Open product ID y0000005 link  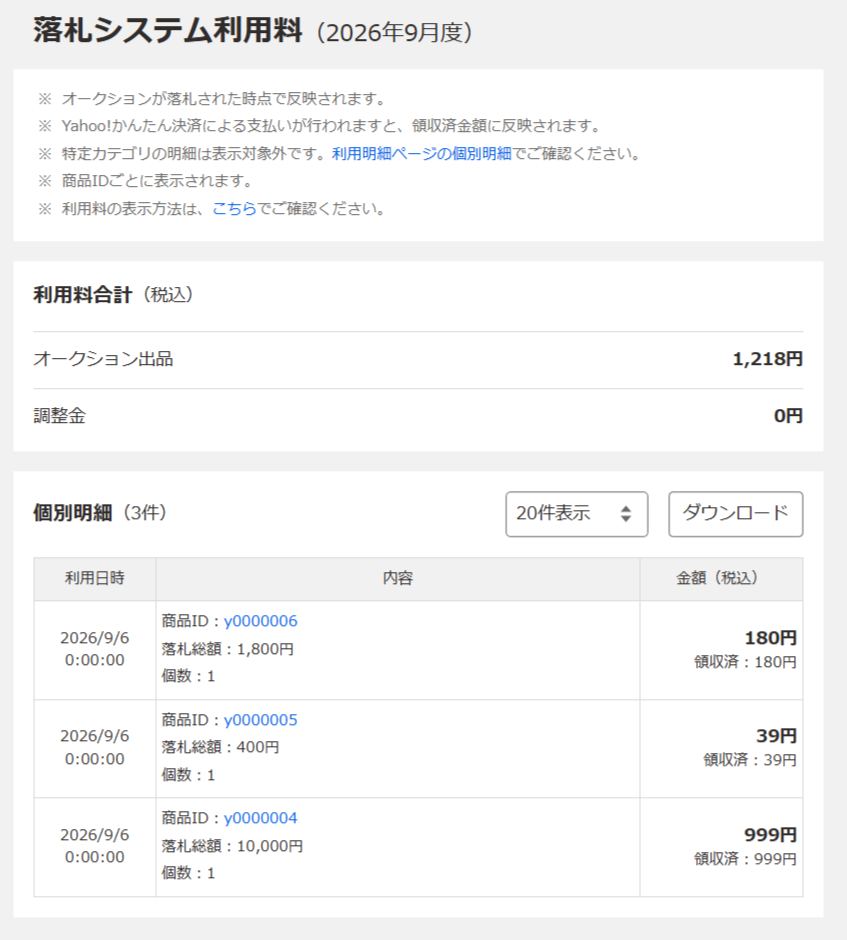point(260,720)
